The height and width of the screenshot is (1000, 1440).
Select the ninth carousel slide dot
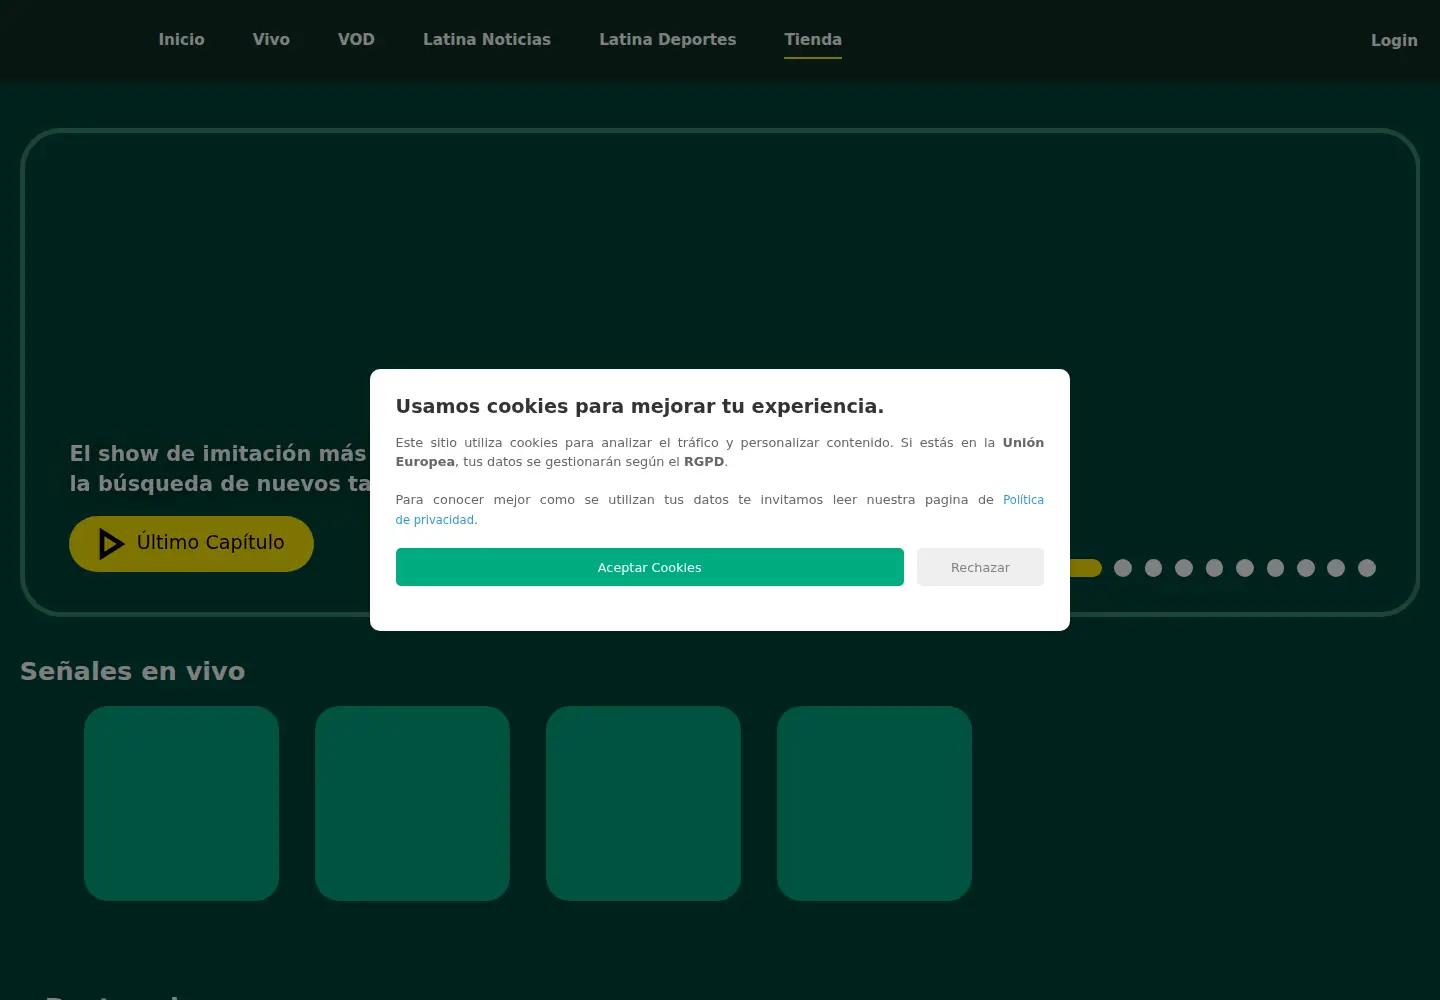1336,568
